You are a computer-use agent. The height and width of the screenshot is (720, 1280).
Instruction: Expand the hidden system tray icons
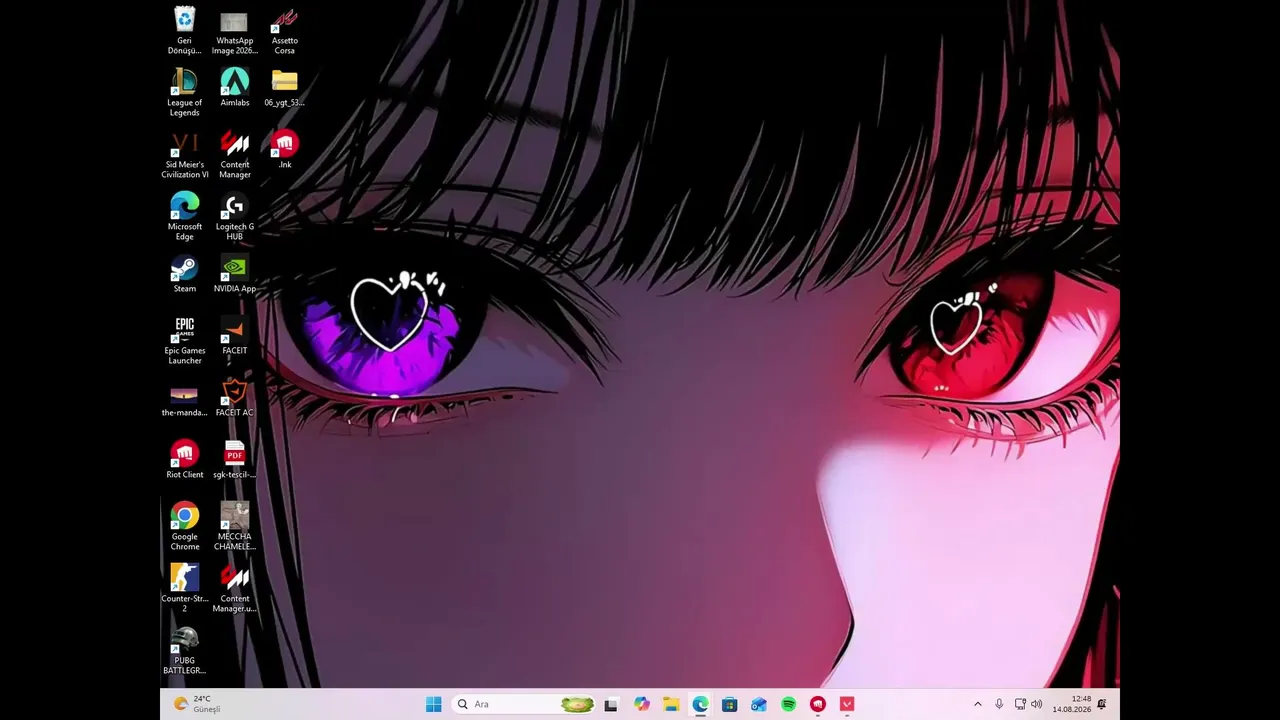[x=977, y=704]
